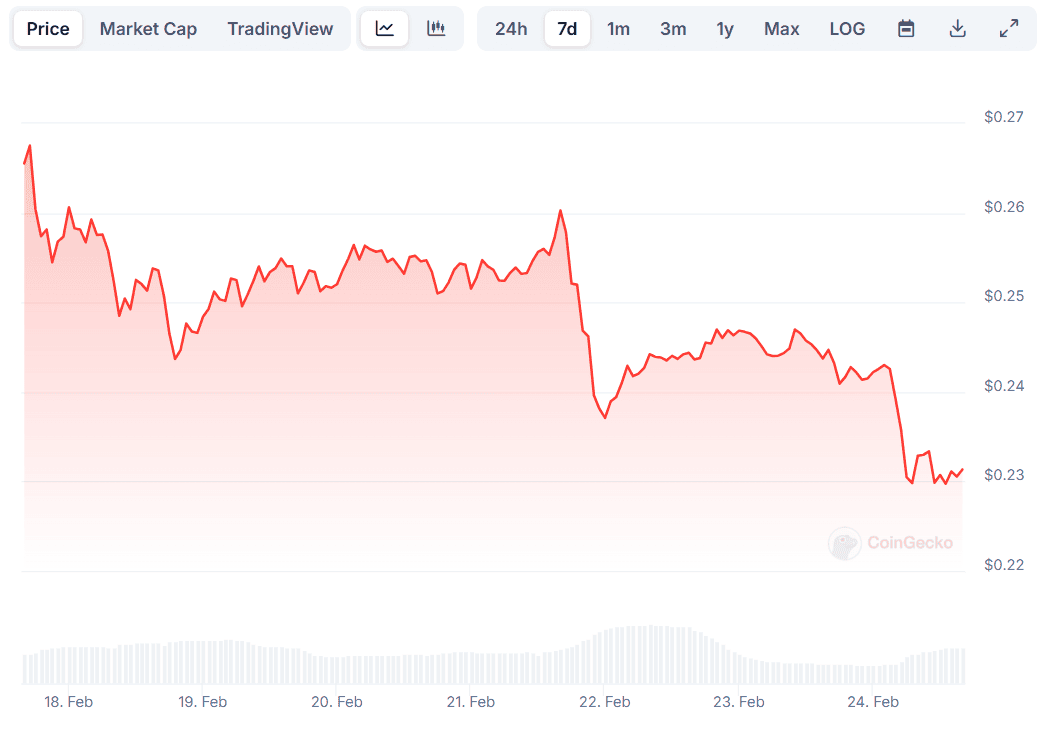Choose the 1m time range
The image size is (1044, 731).
(x=619, y=29)
